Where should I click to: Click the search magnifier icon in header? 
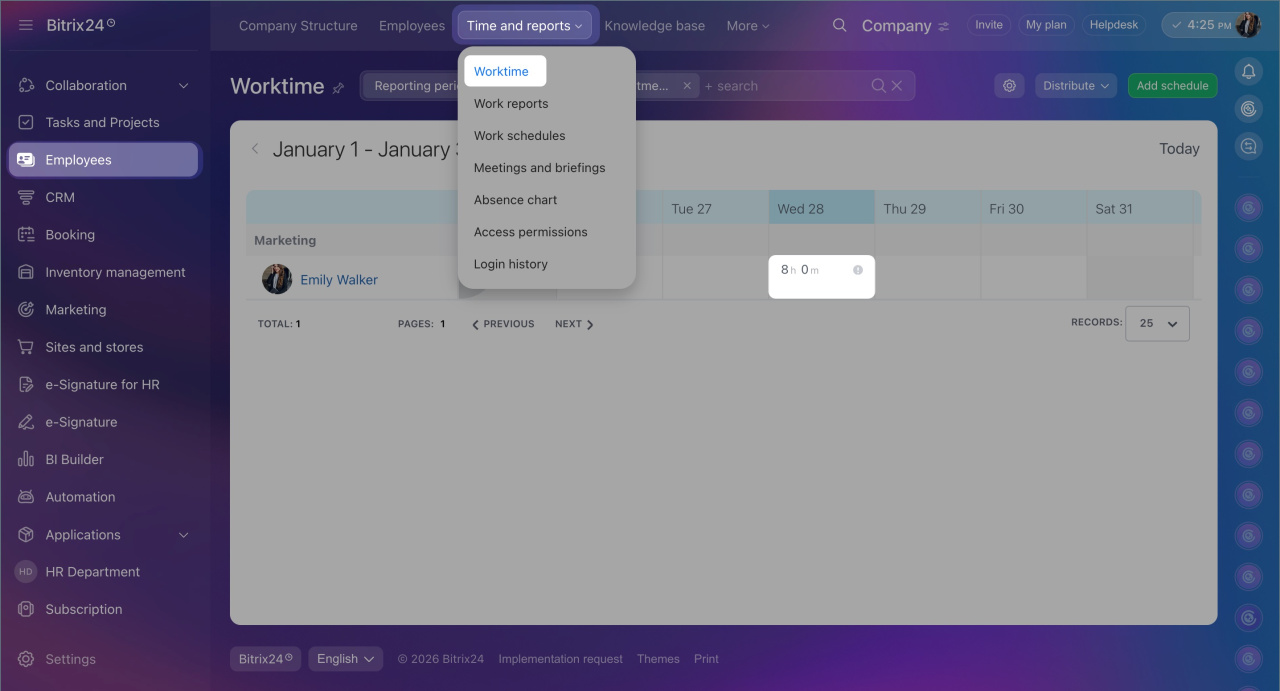(840, 26)
